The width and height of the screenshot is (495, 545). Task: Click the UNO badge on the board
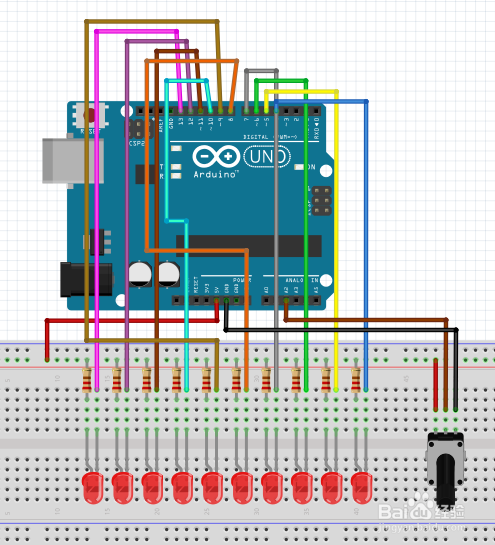click(267, 157)
